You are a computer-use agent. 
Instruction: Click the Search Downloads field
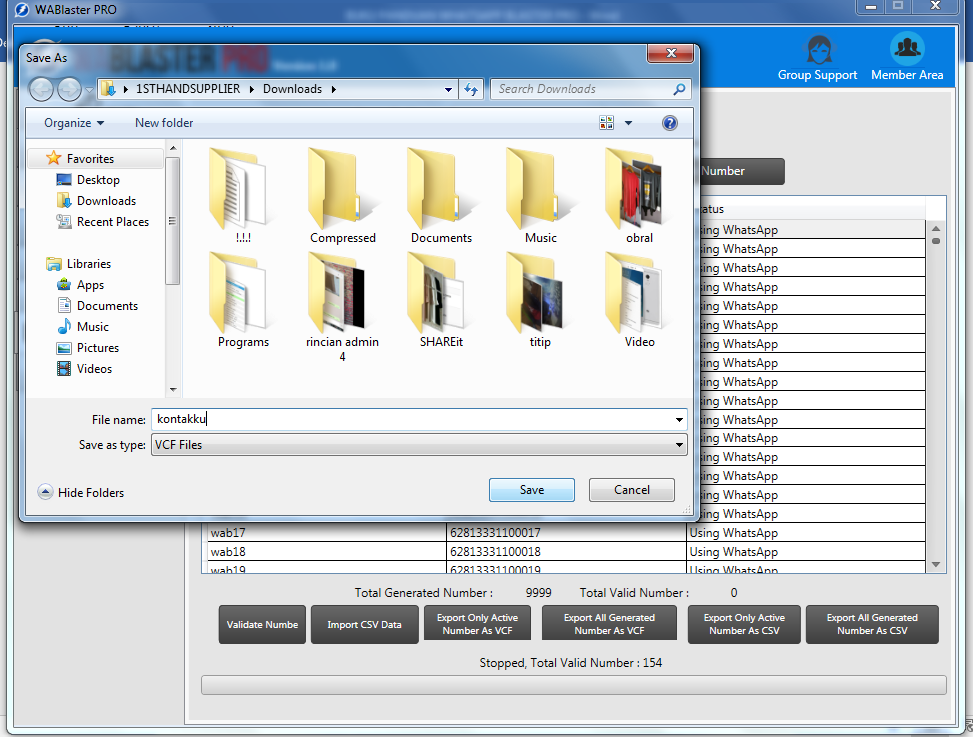[x=582, y=89]
